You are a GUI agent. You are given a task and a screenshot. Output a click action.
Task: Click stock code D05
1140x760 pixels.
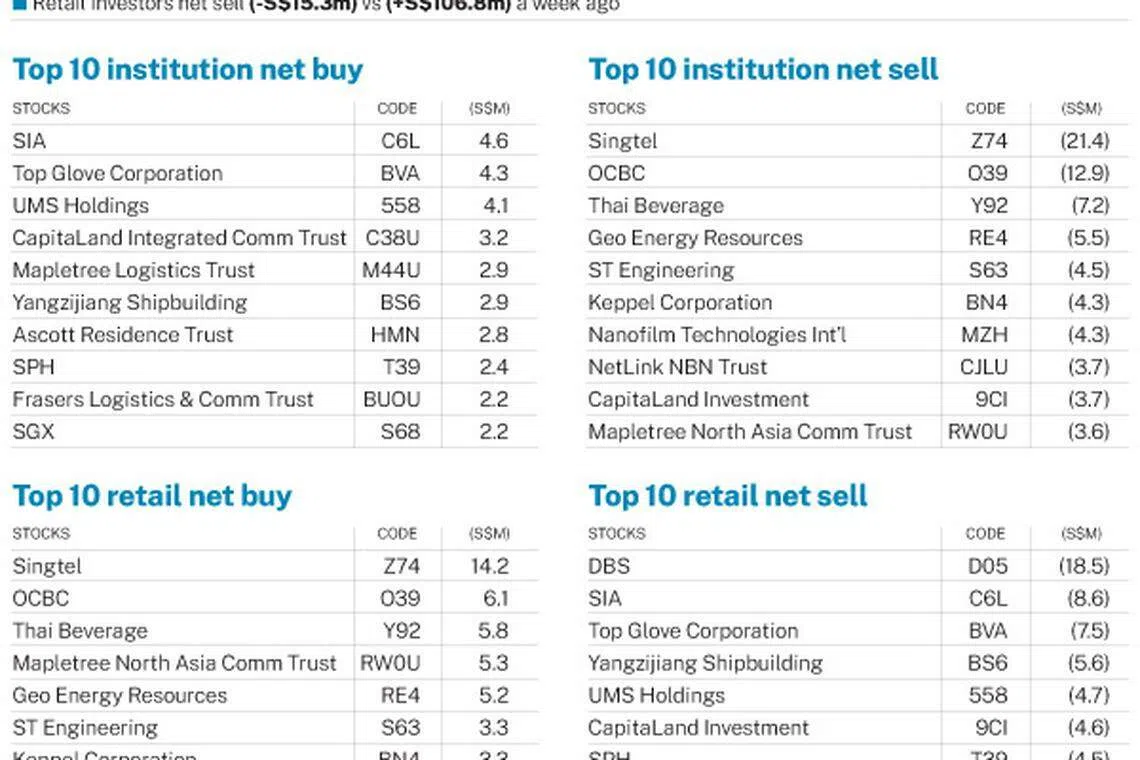pyautogui.click(x=987, y=566)
